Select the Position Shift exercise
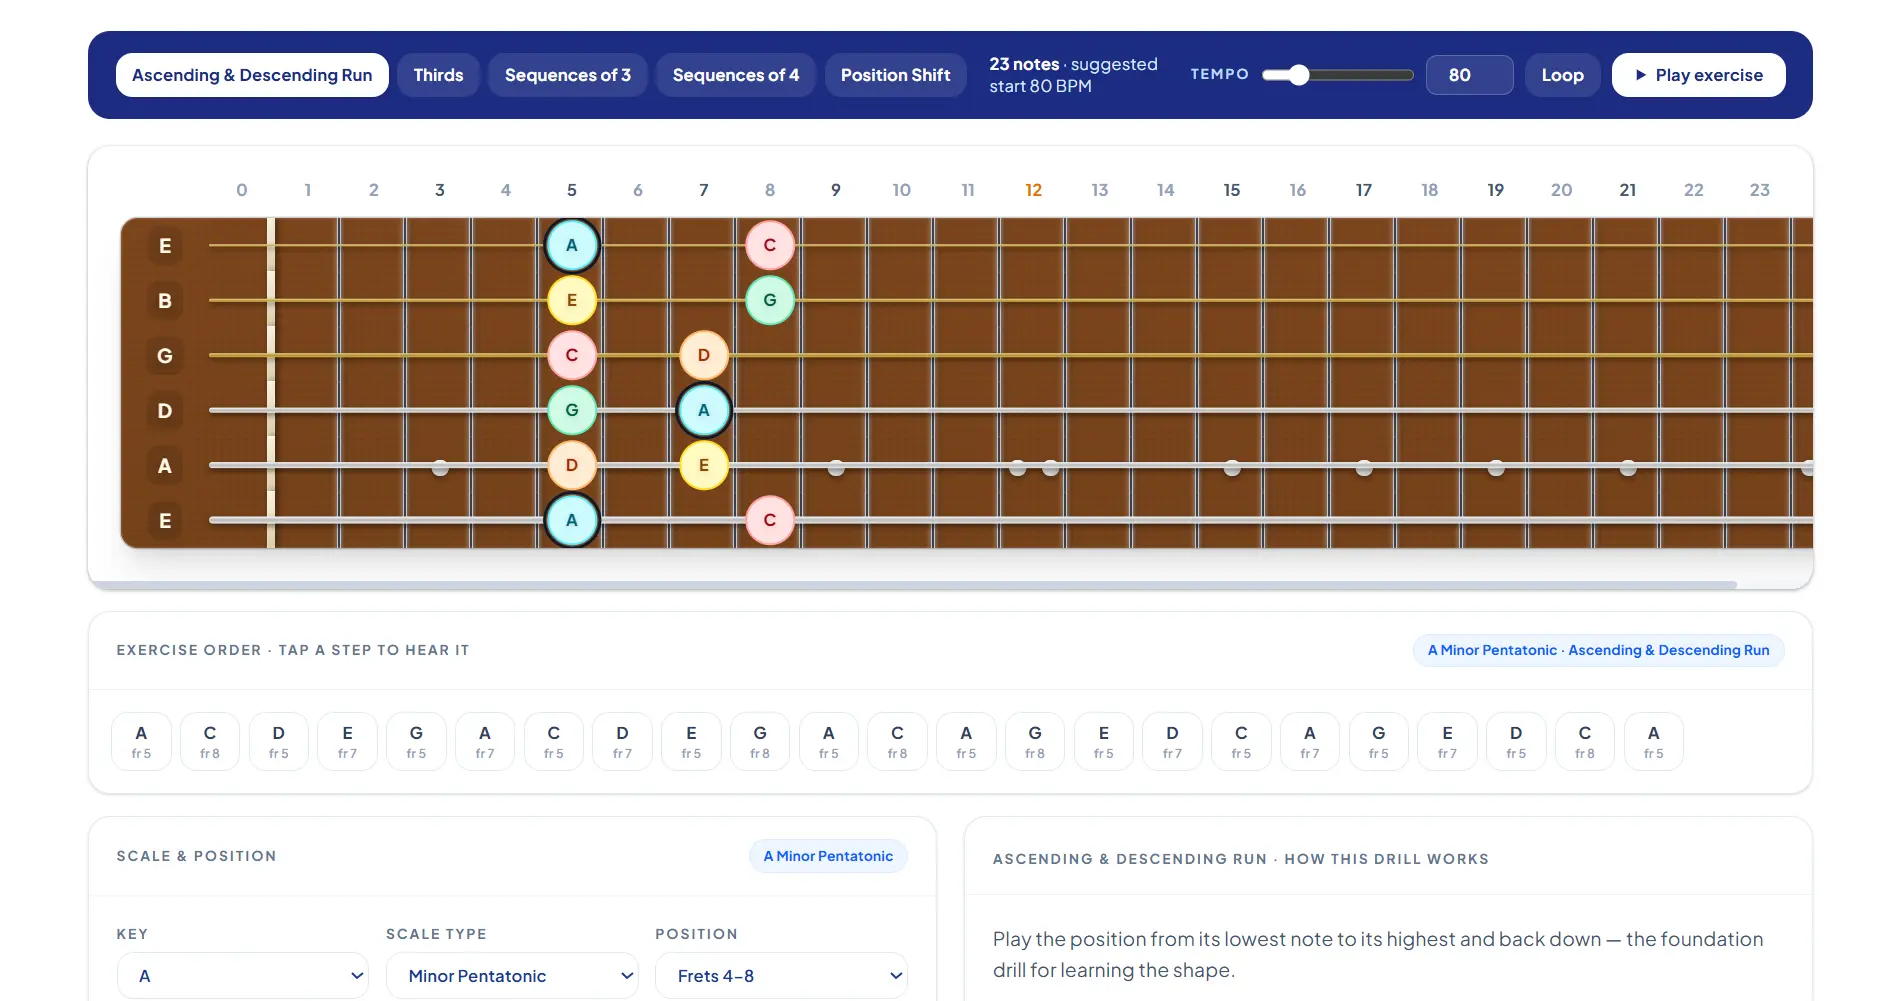The image size is (1897, 1001). pos(895,75)
